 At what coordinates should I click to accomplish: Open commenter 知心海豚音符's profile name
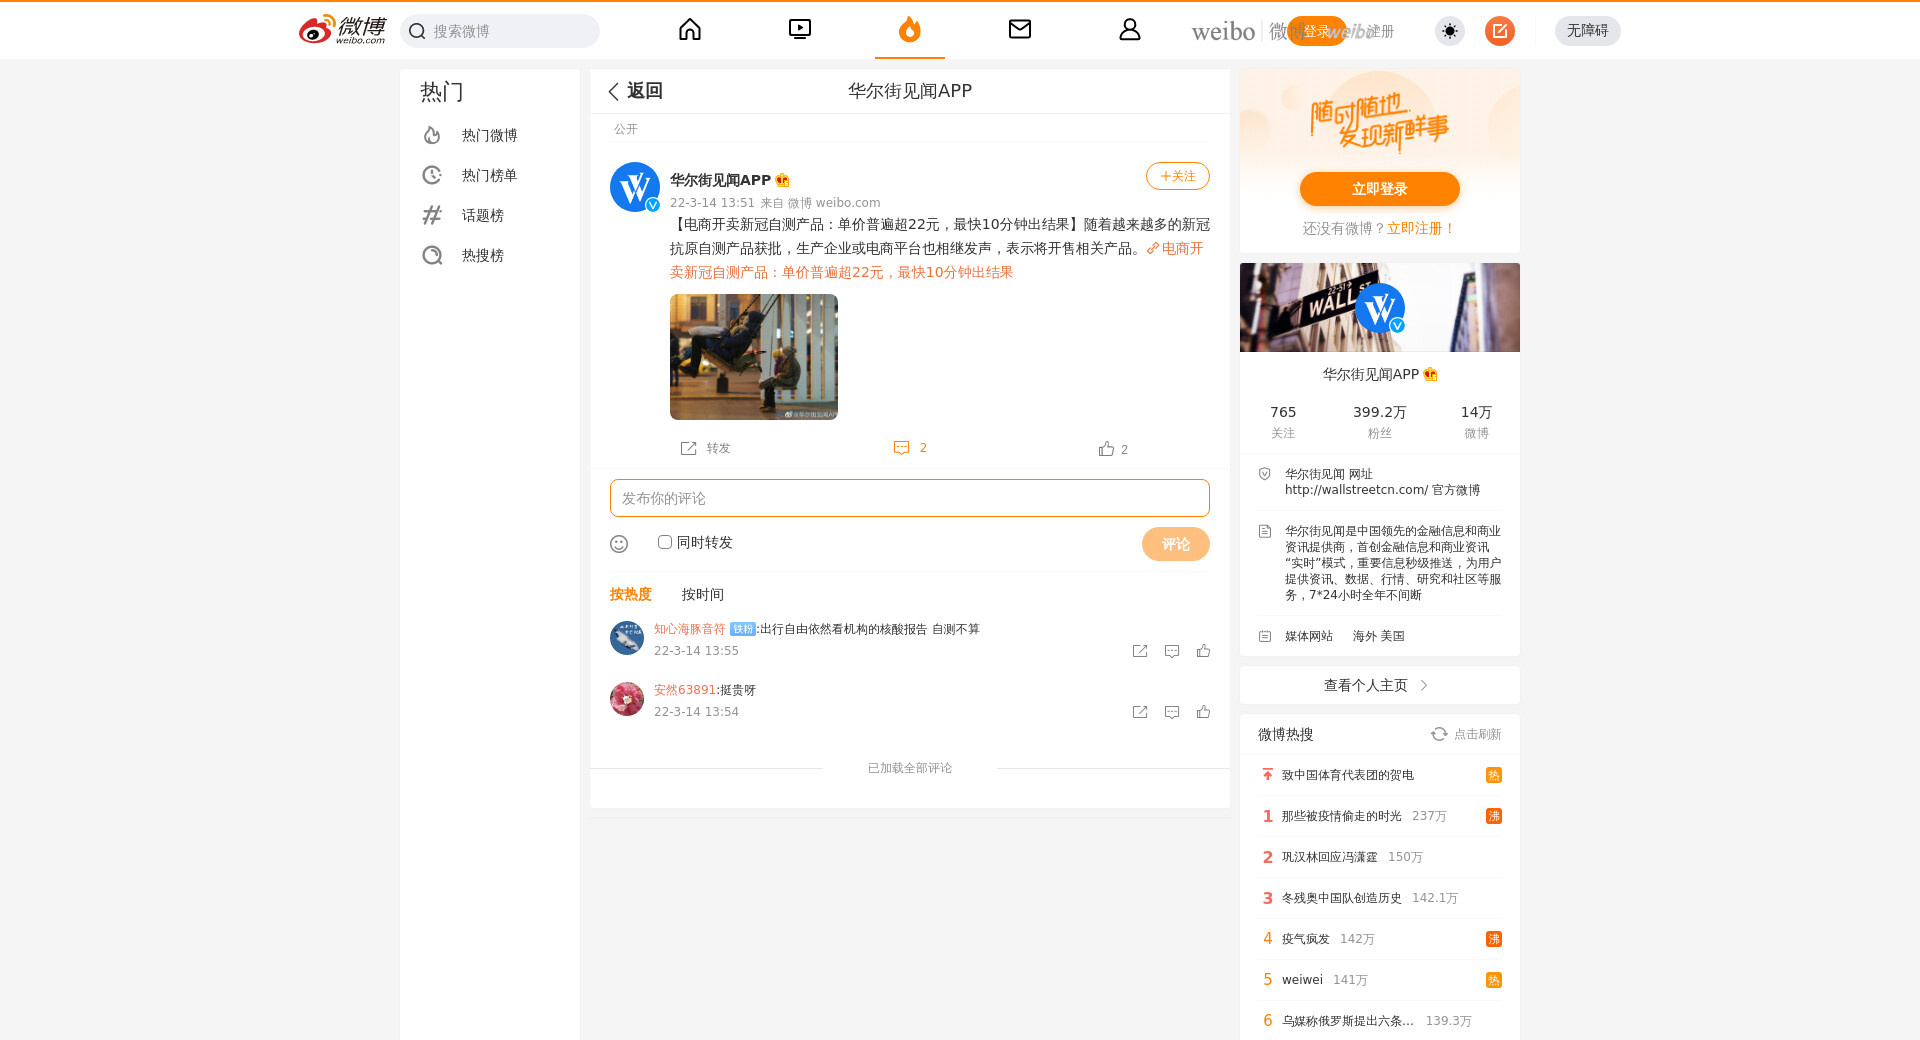click(x=690, y=629)
